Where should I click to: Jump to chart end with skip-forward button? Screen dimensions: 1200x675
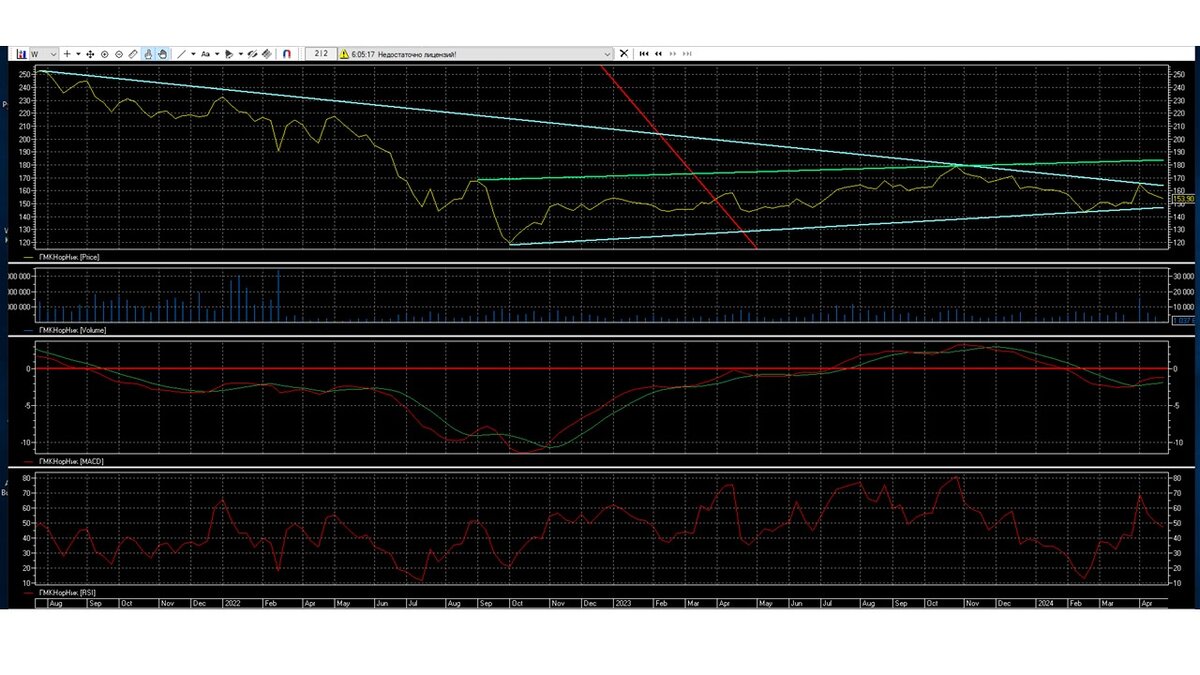point(688,54)
